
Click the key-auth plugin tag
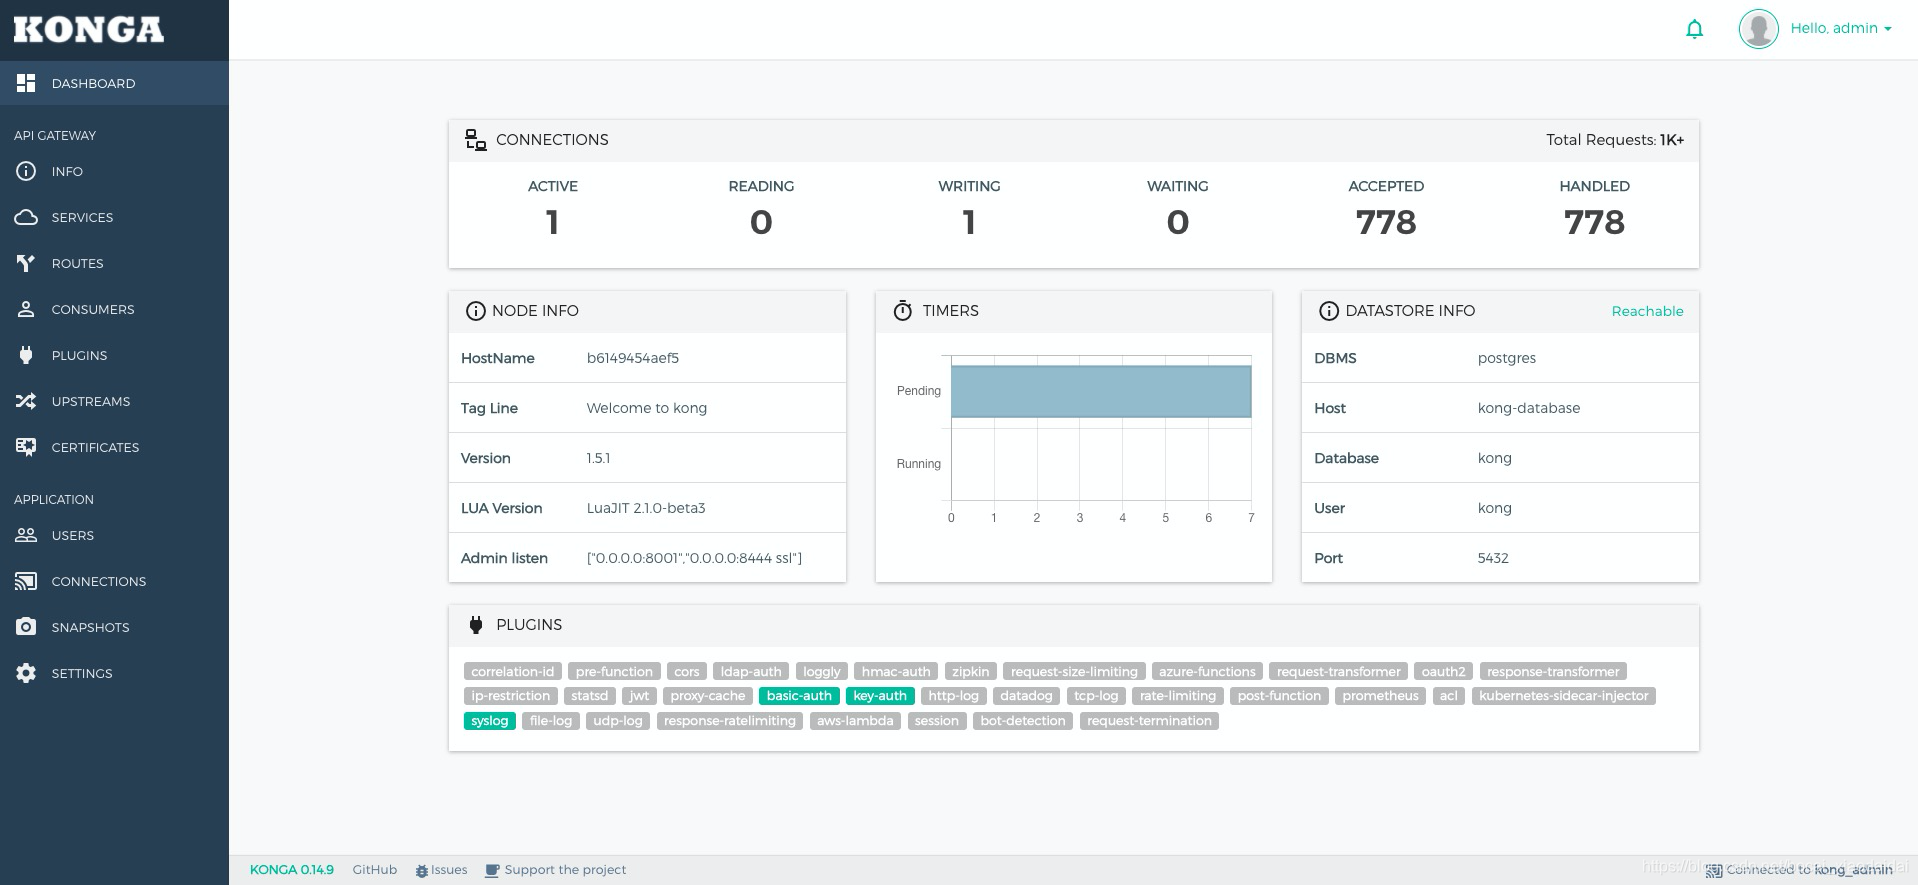(x=879, y=696)
